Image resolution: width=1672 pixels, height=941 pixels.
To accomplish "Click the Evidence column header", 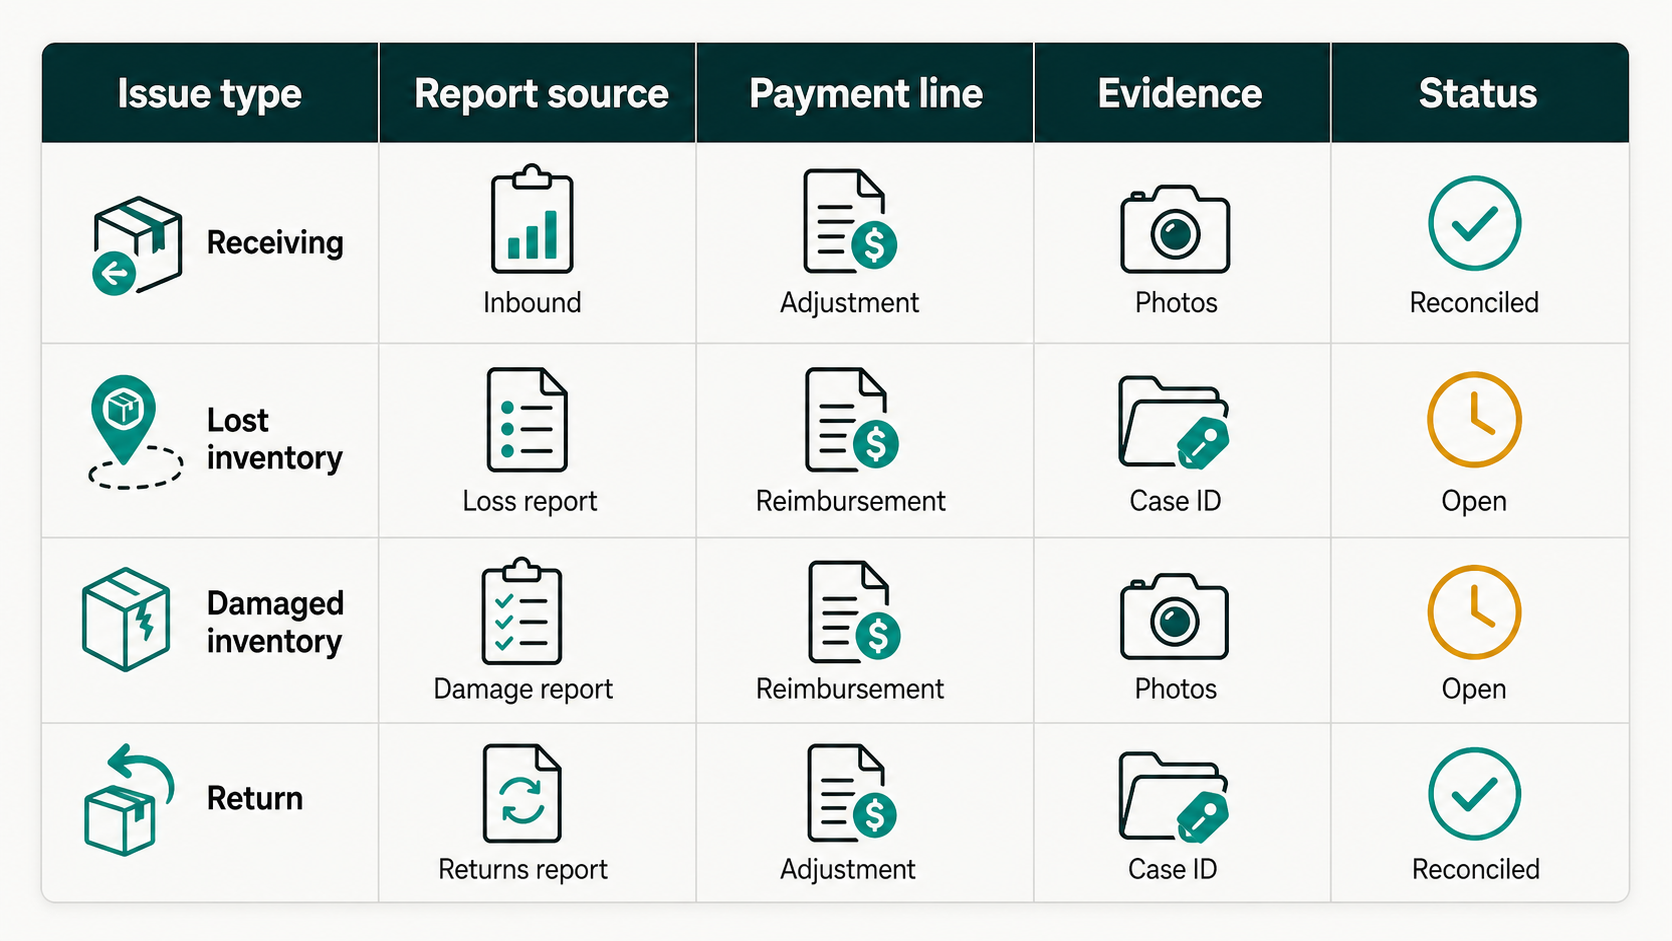I will 1180,94.
